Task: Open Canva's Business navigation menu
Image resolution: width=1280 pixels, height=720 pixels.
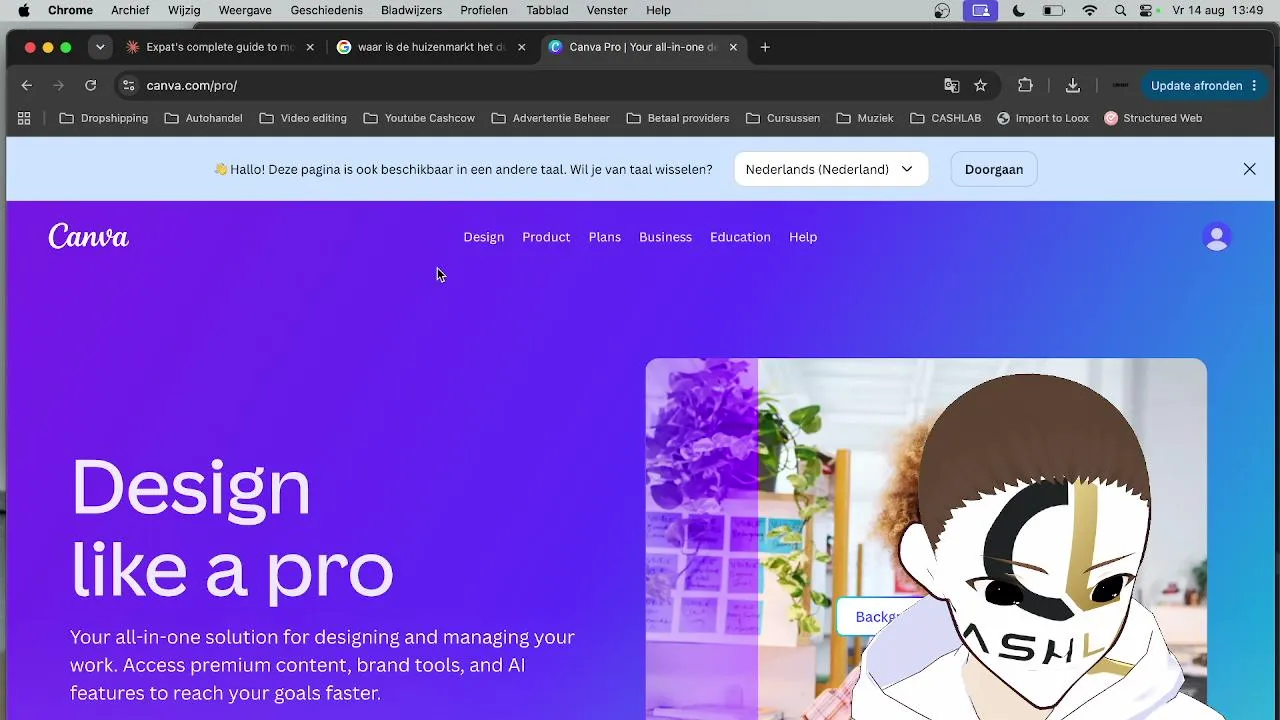Action: [x=666, y=237]
